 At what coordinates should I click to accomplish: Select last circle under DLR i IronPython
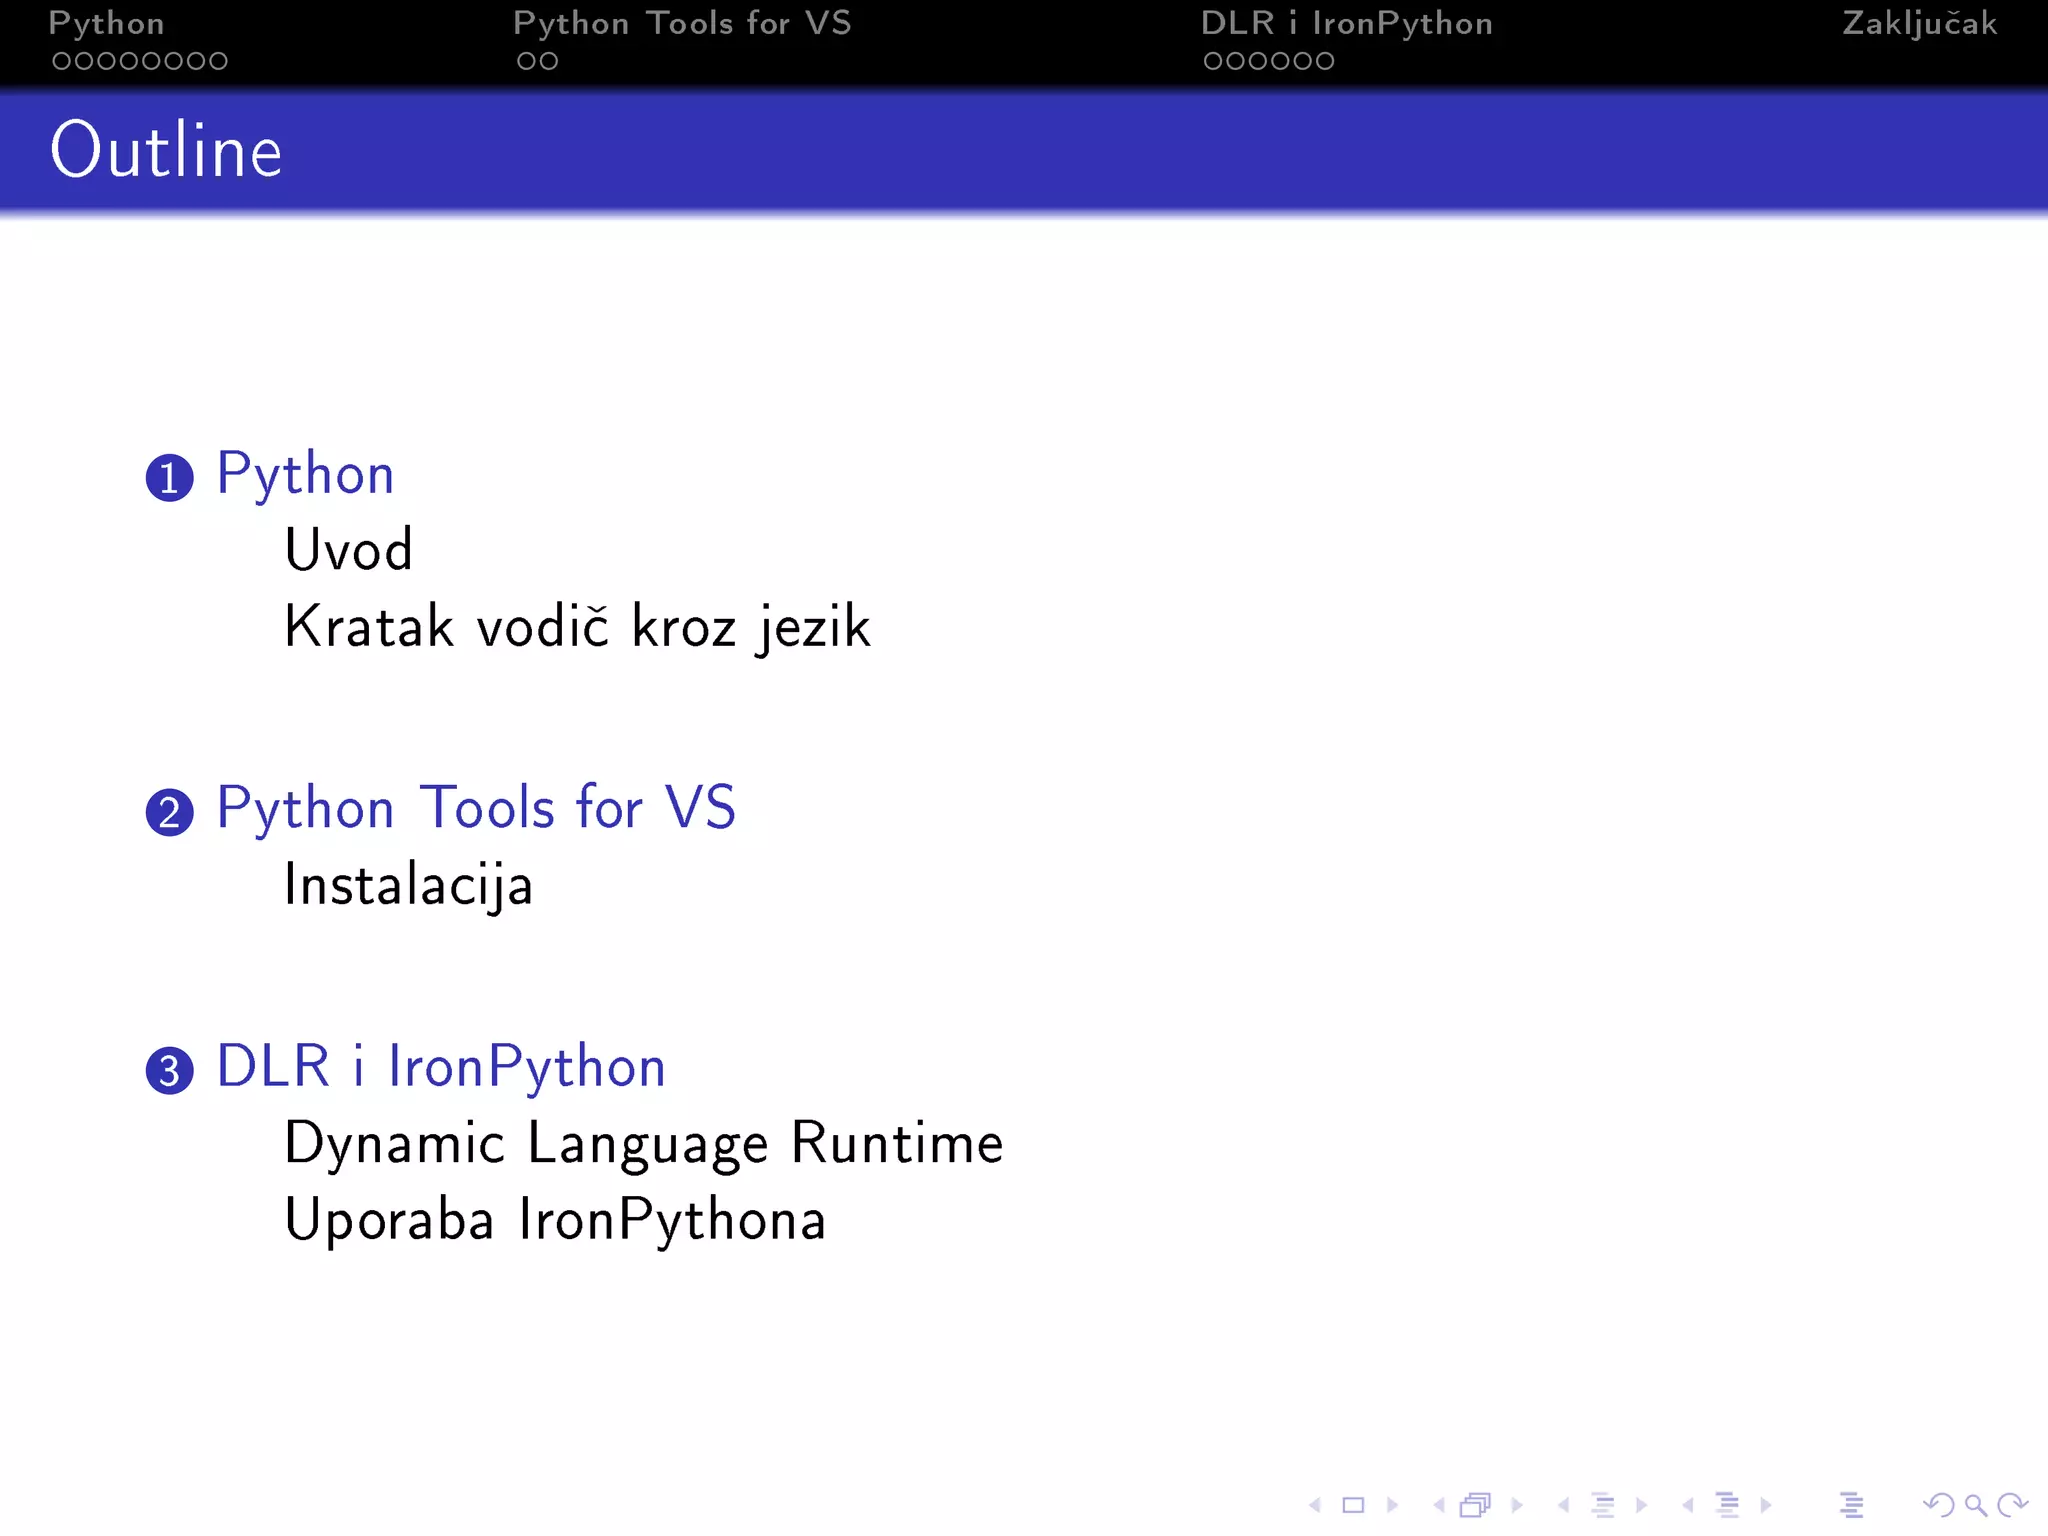point(1325,62)
